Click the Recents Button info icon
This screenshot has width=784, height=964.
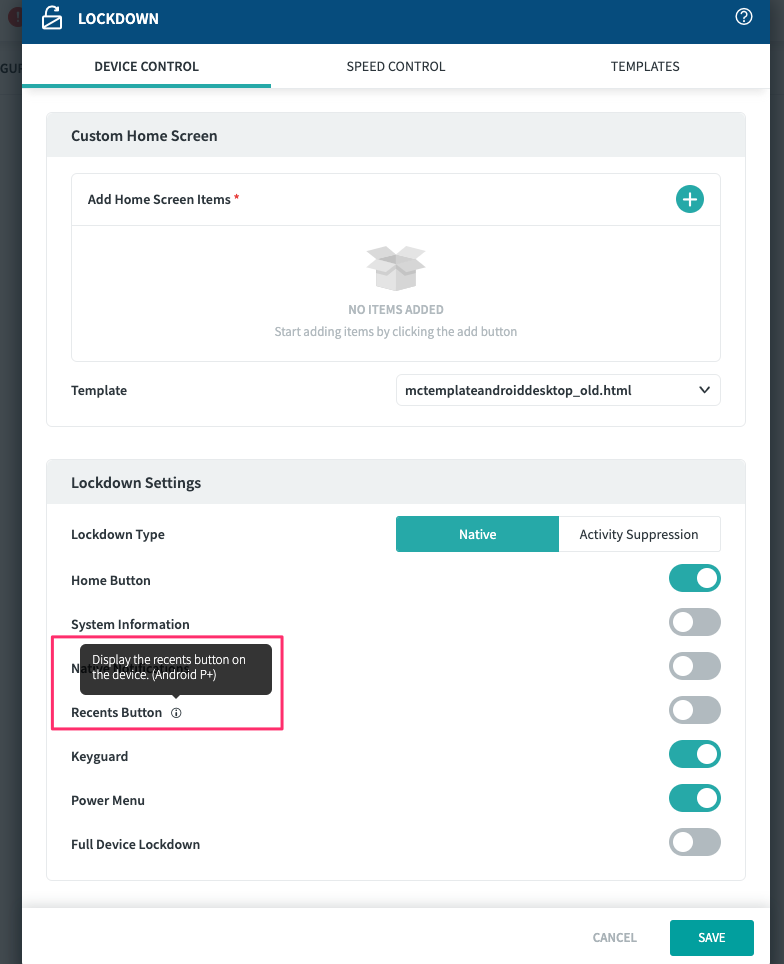coord(176,713)
